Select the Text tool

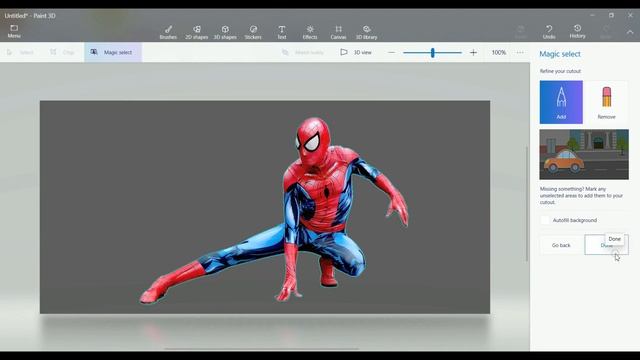282,32
